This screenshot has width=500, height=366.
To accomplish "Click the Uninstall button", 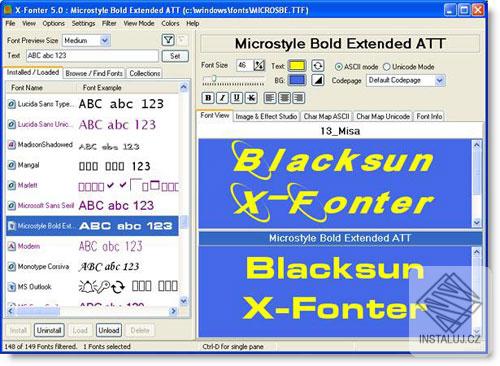I will tap(49, 330).
